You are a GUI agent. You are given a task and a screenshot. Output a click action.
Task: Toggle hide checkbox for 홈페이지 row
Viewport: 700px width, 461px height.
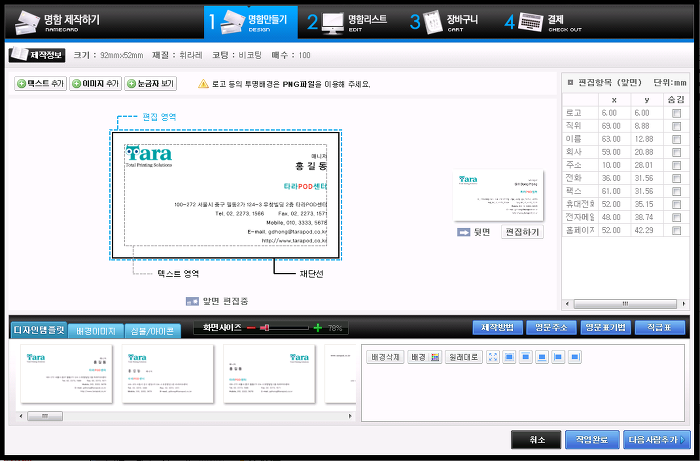coord(676,231)
